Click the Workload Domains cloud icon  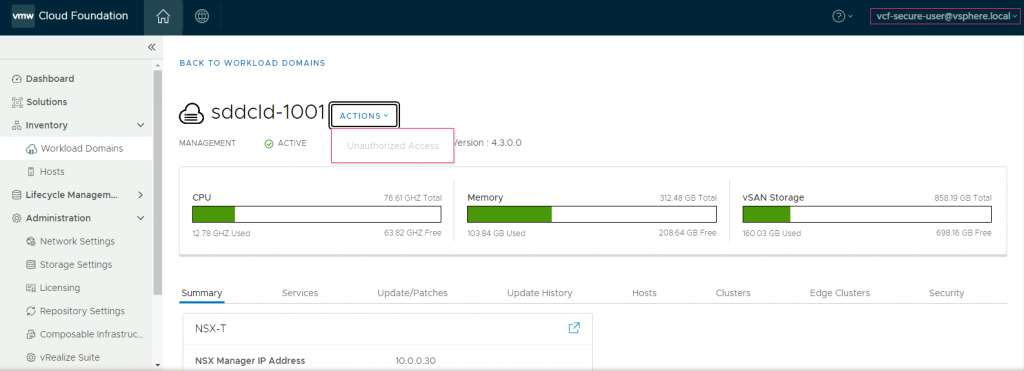[x=31, y=149]
